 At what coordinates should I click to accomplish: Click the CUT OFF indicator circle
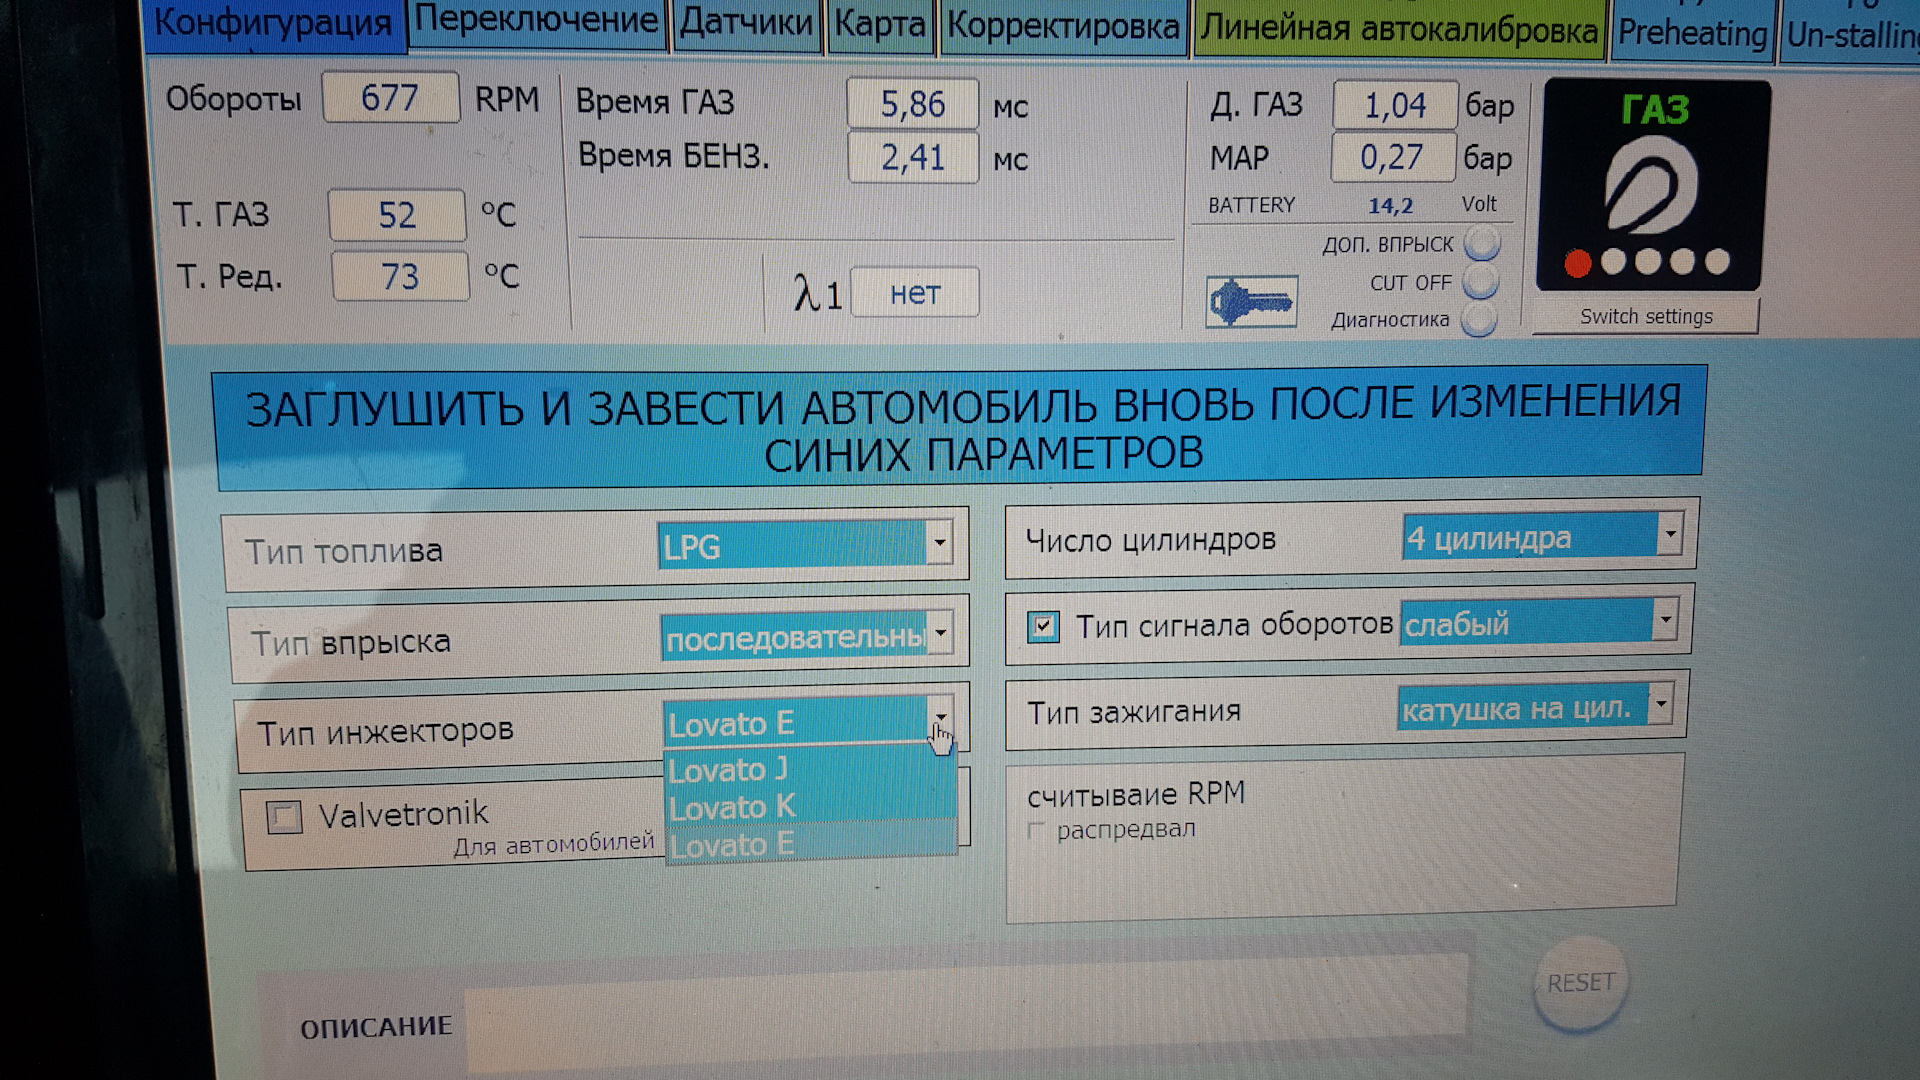pyautogui.click(x=1480, y=281)
